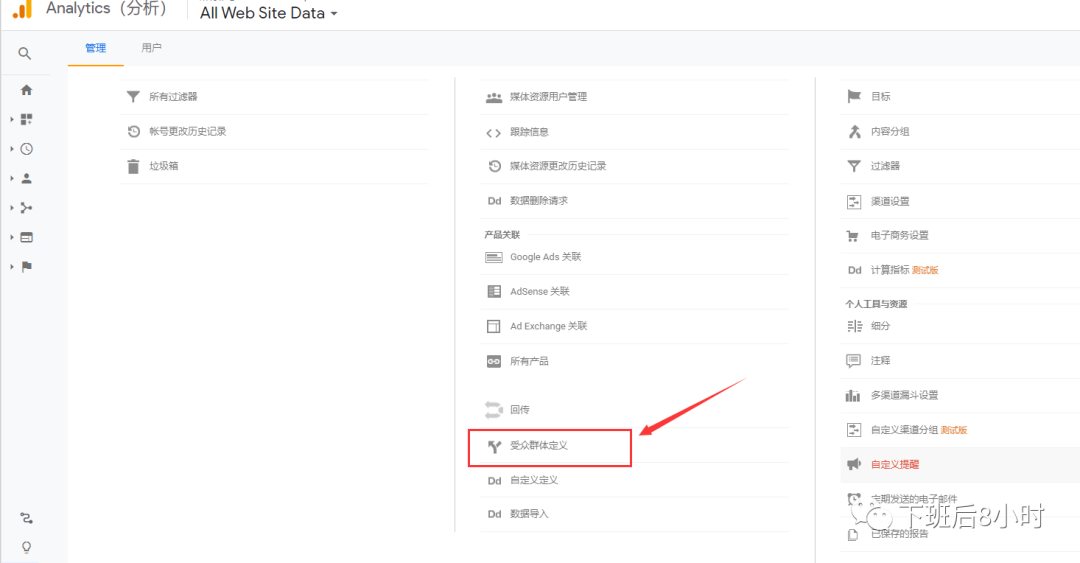Click the 所有过滤器 funnel icon
Screen dimensions: 1080x563
(133, 97)
